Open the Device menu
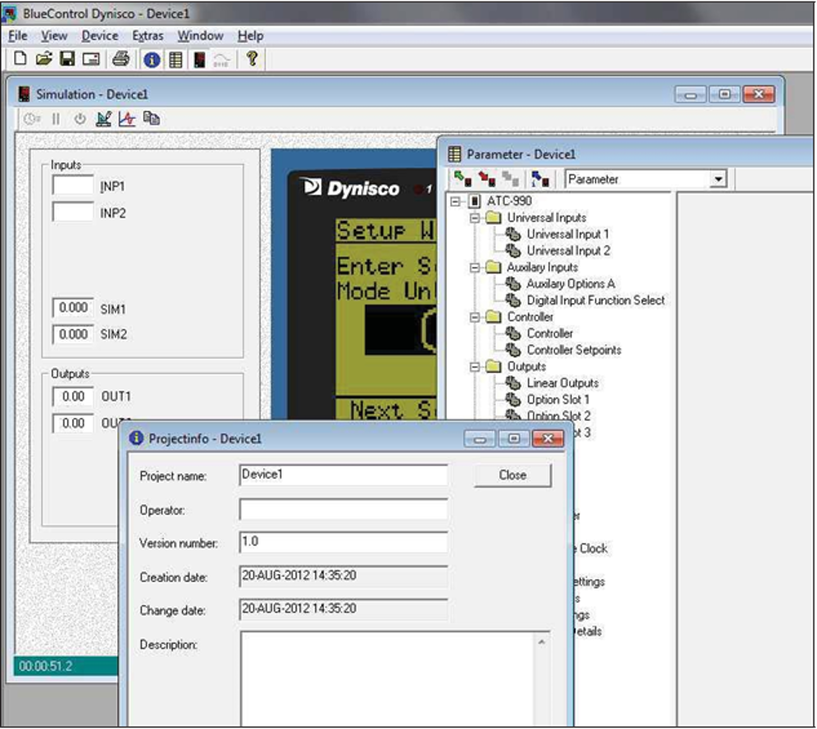Viewport: 817px width, 729px height. [100, 36]
